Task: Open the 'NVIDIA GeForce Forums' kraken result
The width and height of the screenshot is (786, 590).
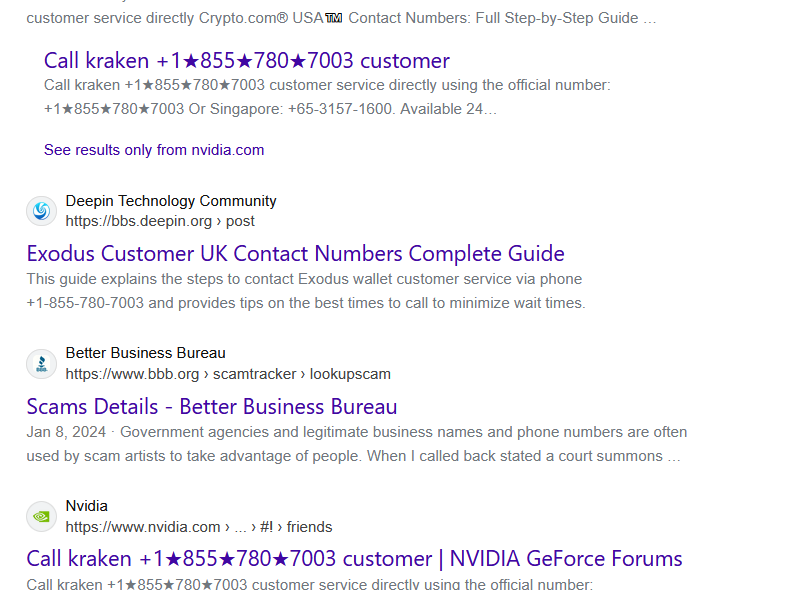Action: (x=354, y=559)
